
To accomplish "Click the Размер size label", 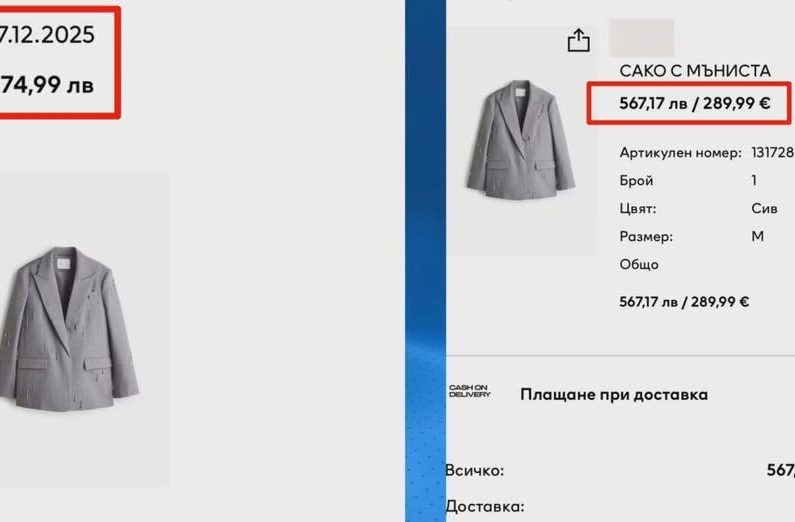I will tap(646, 237).
